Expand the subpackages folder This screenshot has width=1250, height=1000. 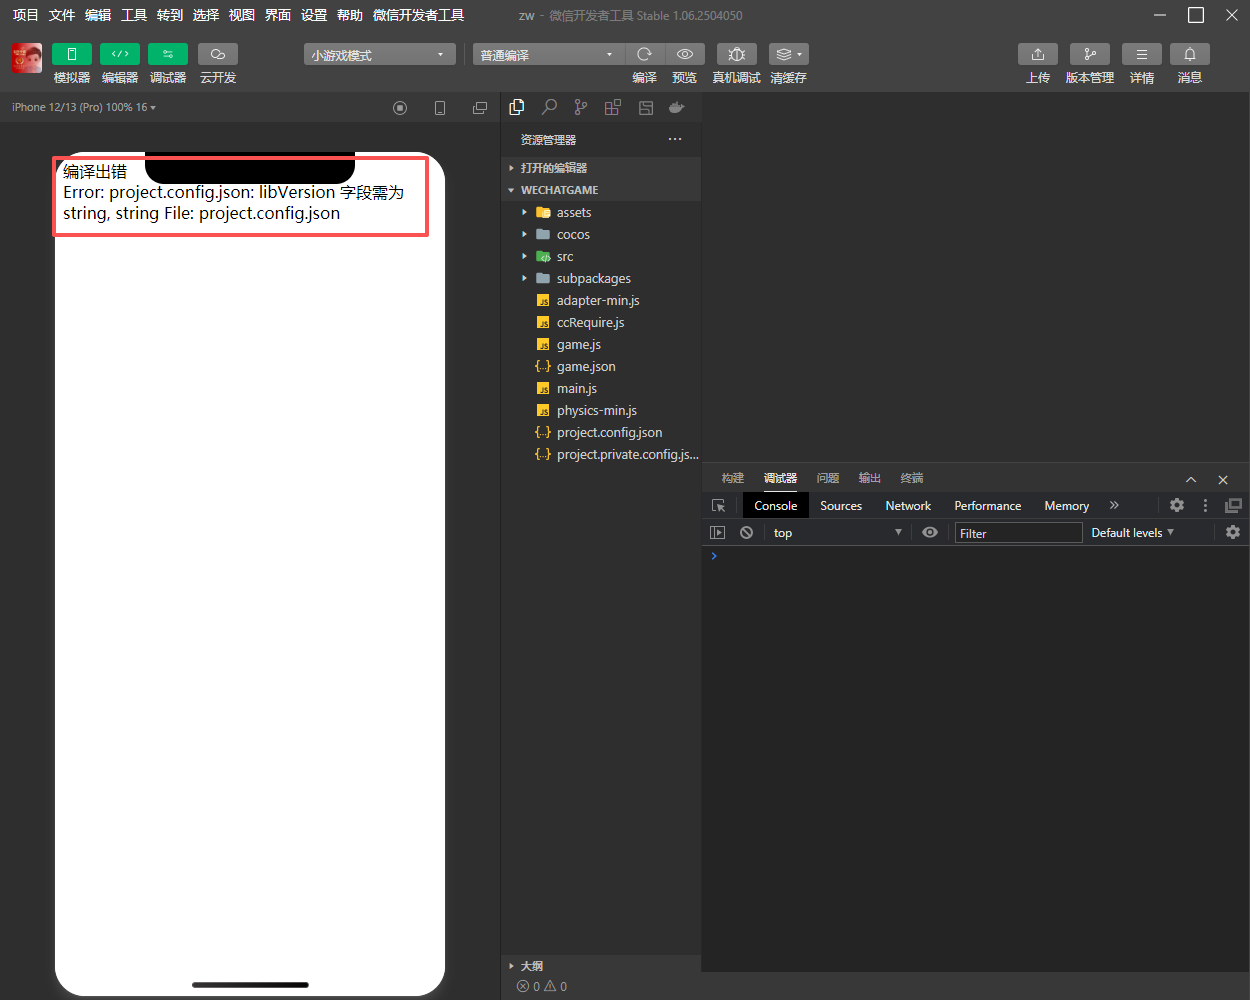pos(601,278)
